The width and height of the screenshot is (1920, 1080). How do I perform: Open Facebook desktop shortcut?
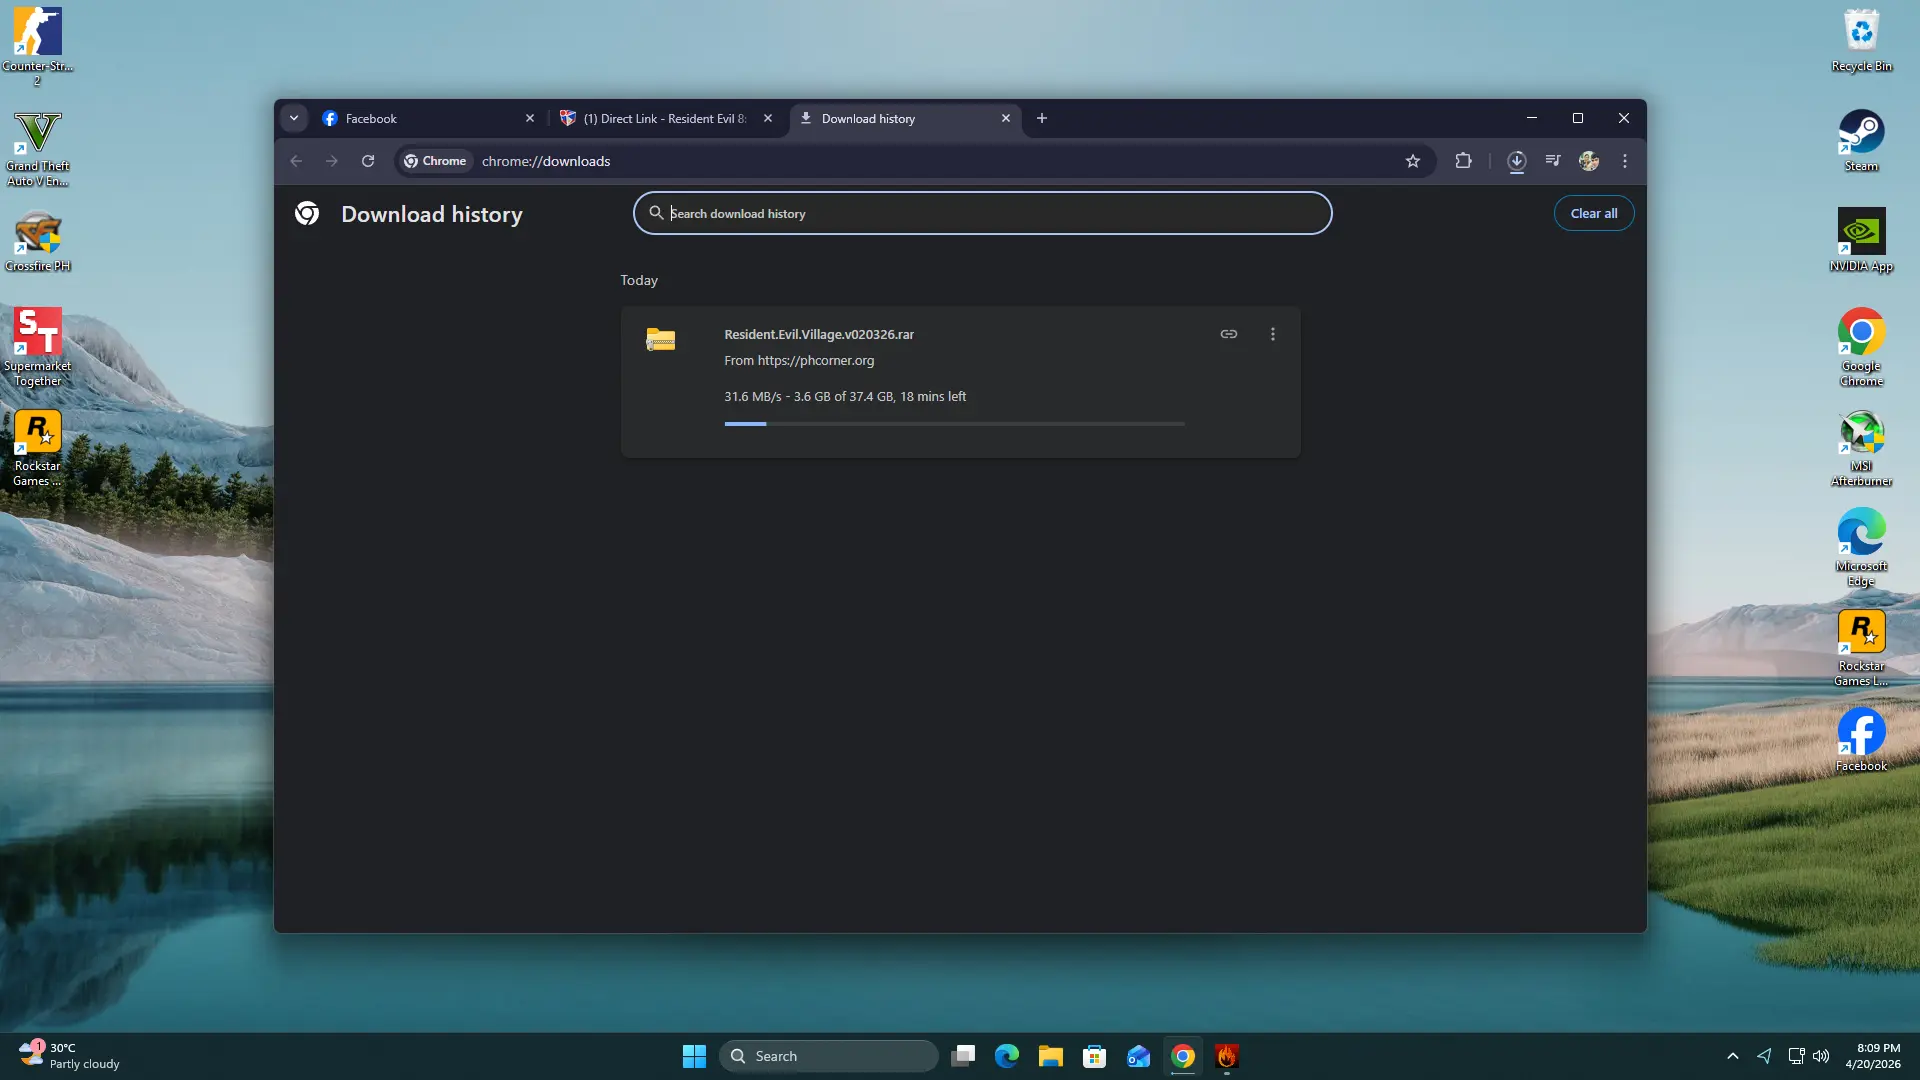click(x=1861, y=741)
